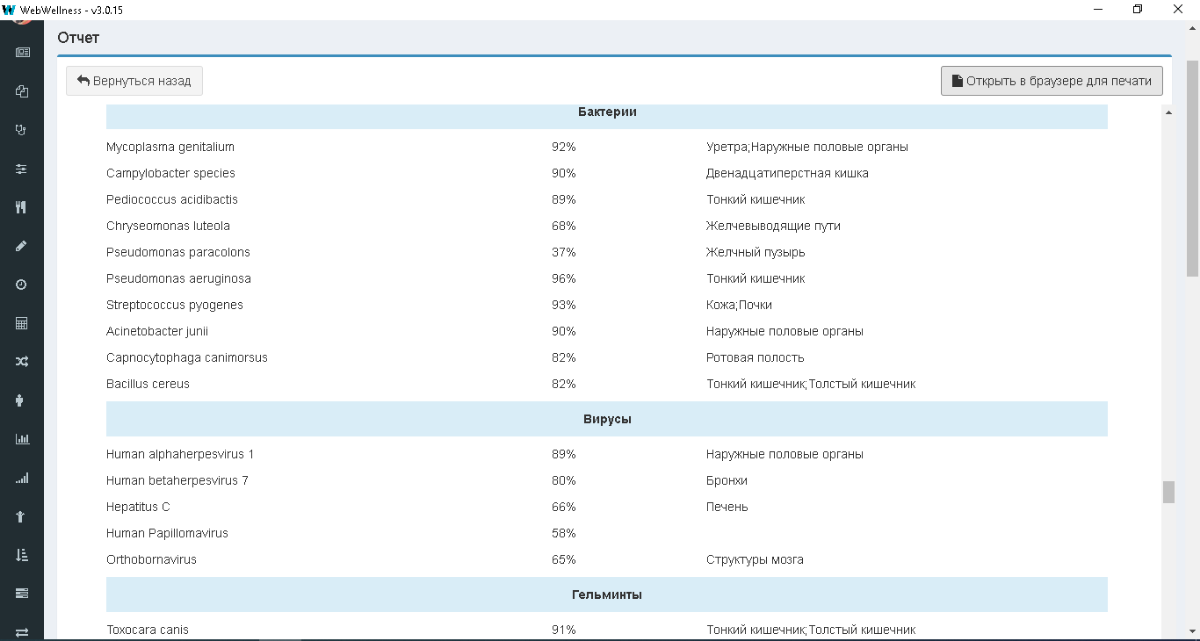Viewport: 1200px width, 641px height.
Task: Click Bacillus cereus entry
Action: [148, 384]
